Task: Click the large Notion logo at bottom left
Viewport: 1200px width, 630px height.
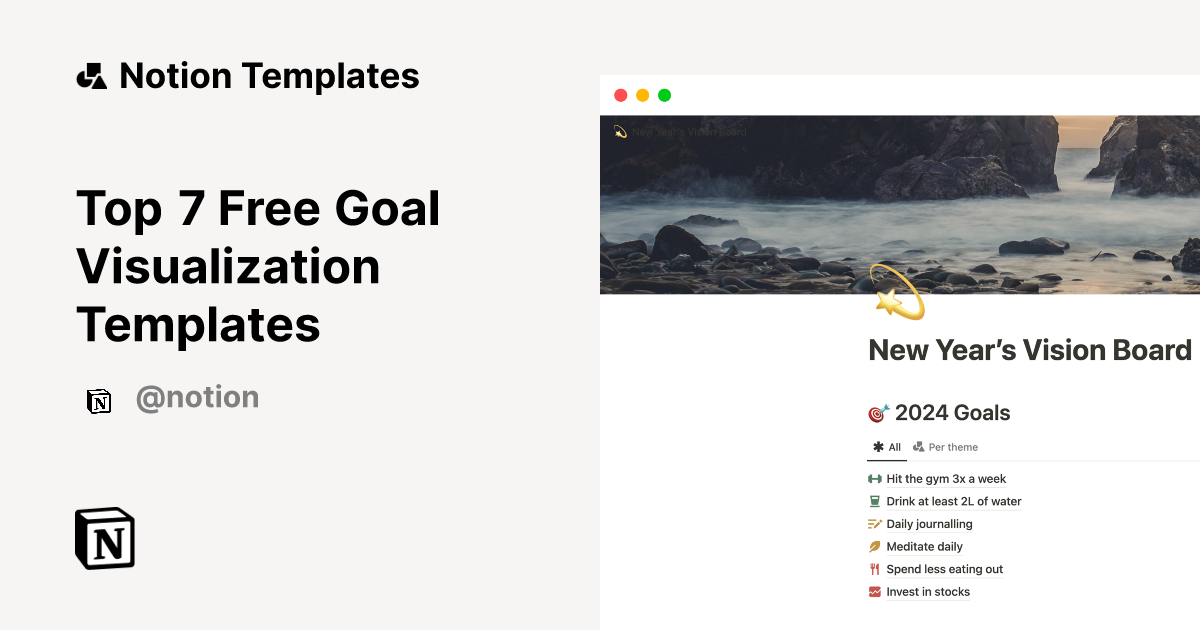Action: [x=103, y=538]
